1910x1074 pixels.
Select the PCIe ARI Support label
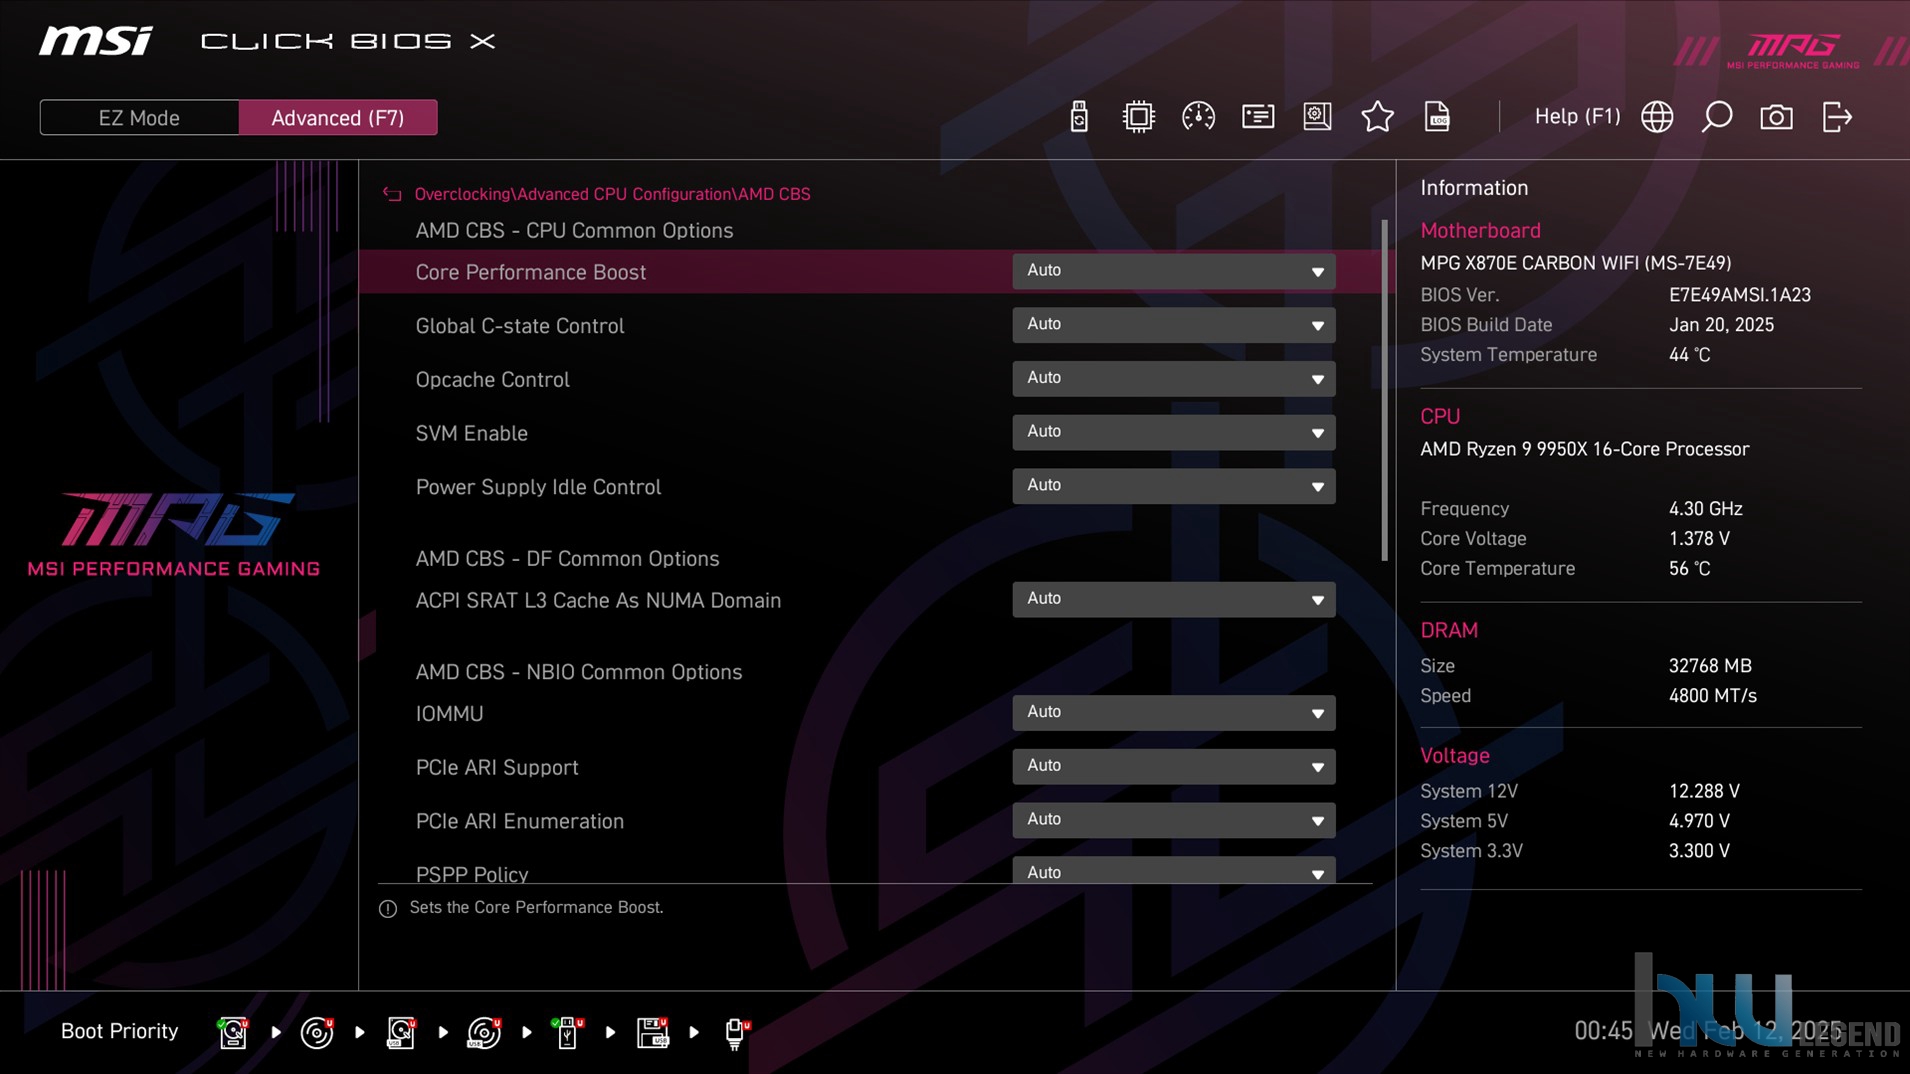497,767
